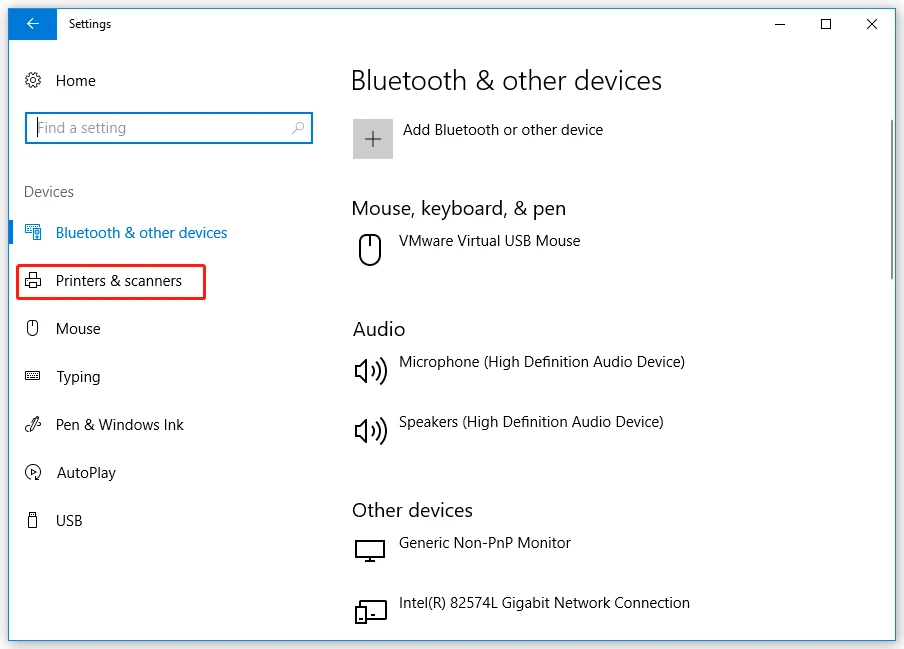Screen dimensions: 904x649
Task: Select the Typing keyboard icon
Action: (34, 376)
